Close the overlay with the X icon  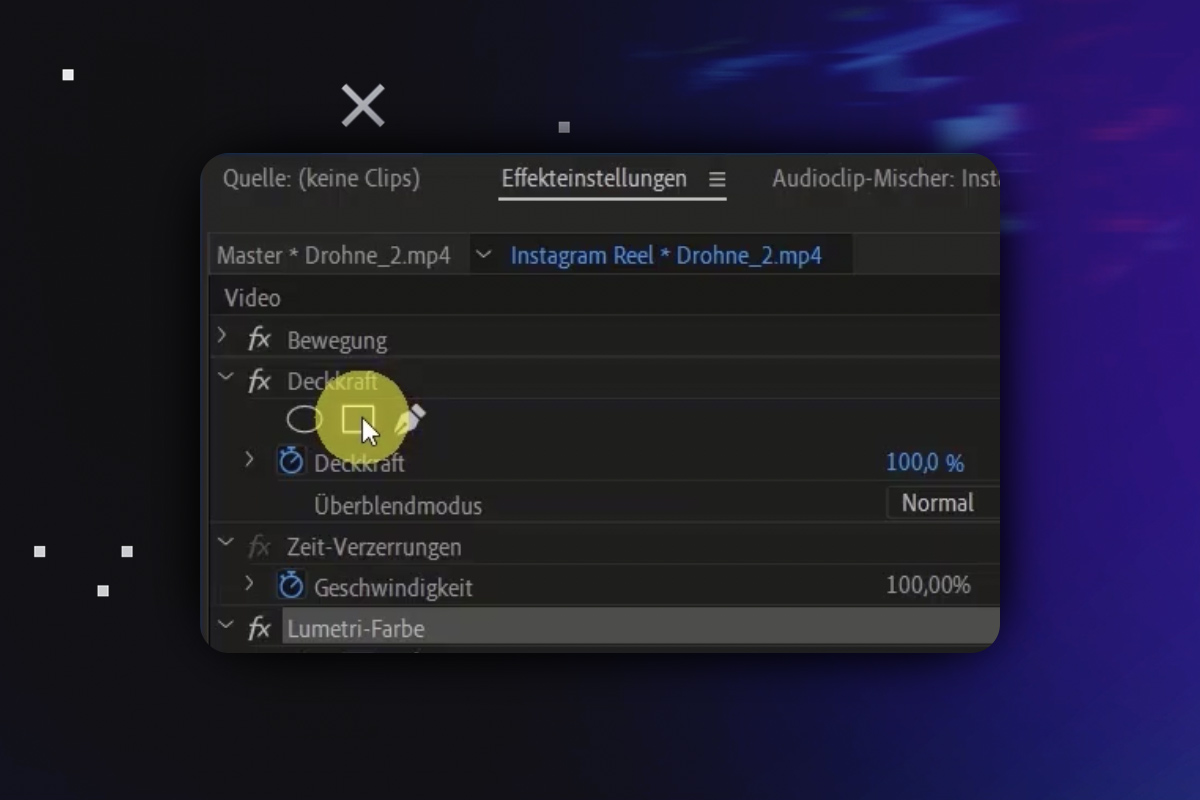(x=363, y=105)
